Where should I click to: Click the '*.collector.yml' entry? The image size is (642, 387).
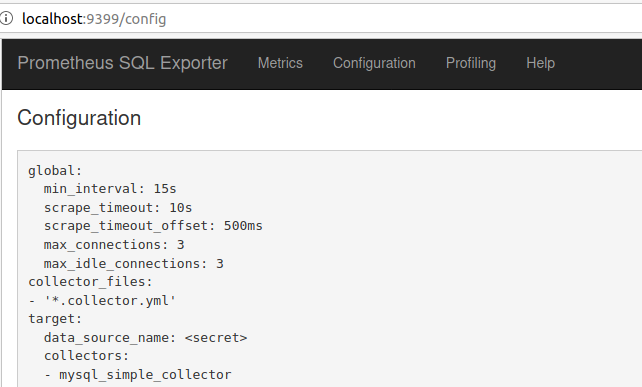coord(110,301)
